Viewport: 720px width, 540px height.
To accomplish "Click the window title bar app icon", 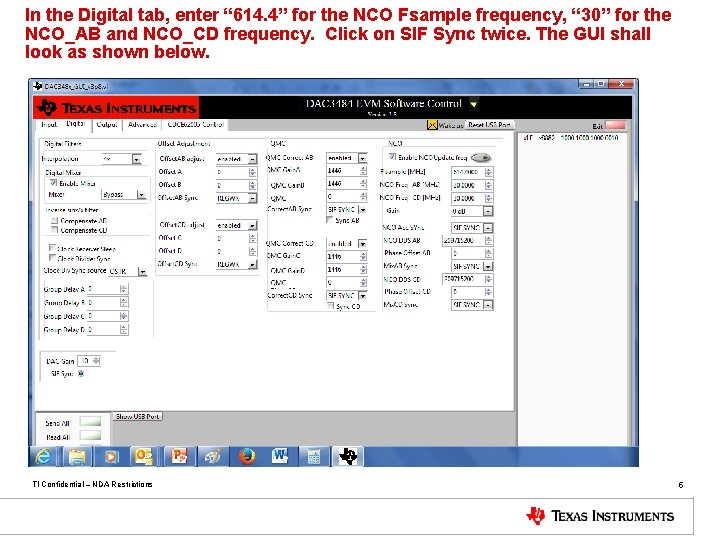I will 38,86.
